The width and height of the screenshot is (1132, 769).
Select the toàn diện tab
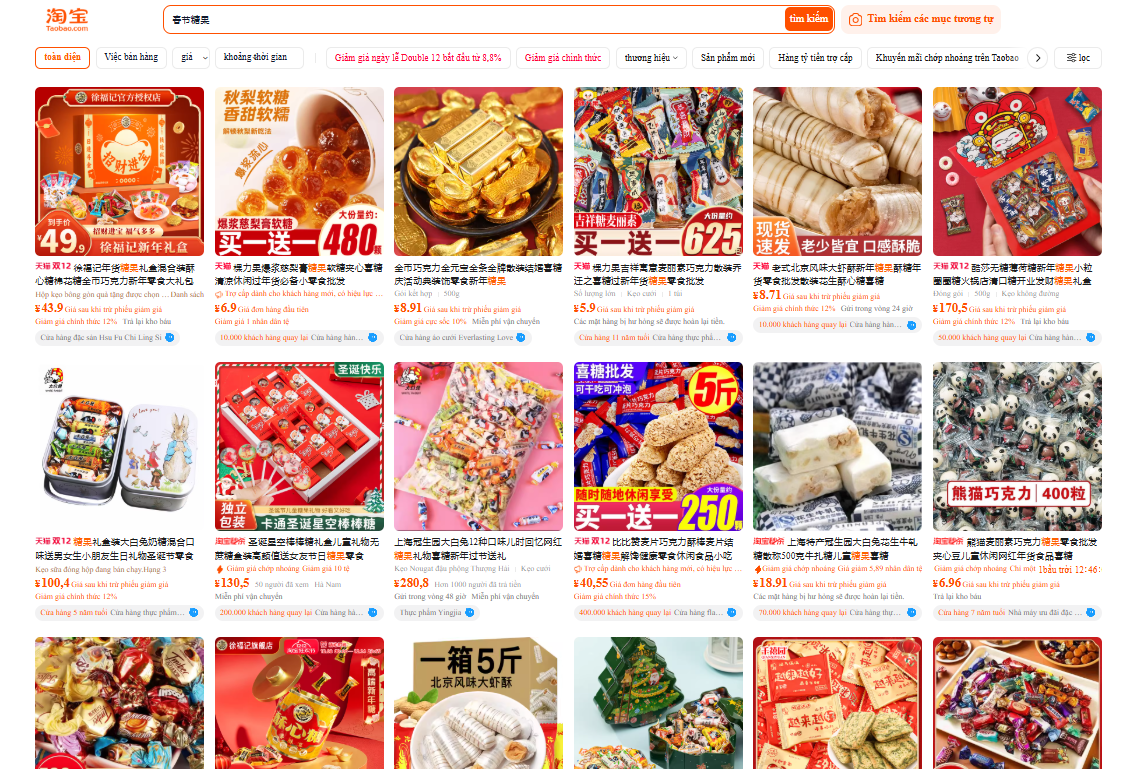coord(62,58)
